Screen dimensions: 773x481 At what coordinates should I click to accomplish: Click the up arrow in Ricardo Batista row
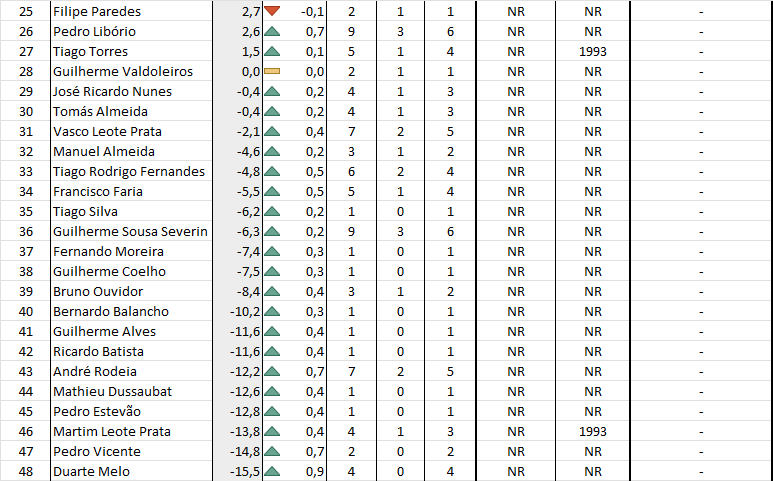tap(272, 351)
